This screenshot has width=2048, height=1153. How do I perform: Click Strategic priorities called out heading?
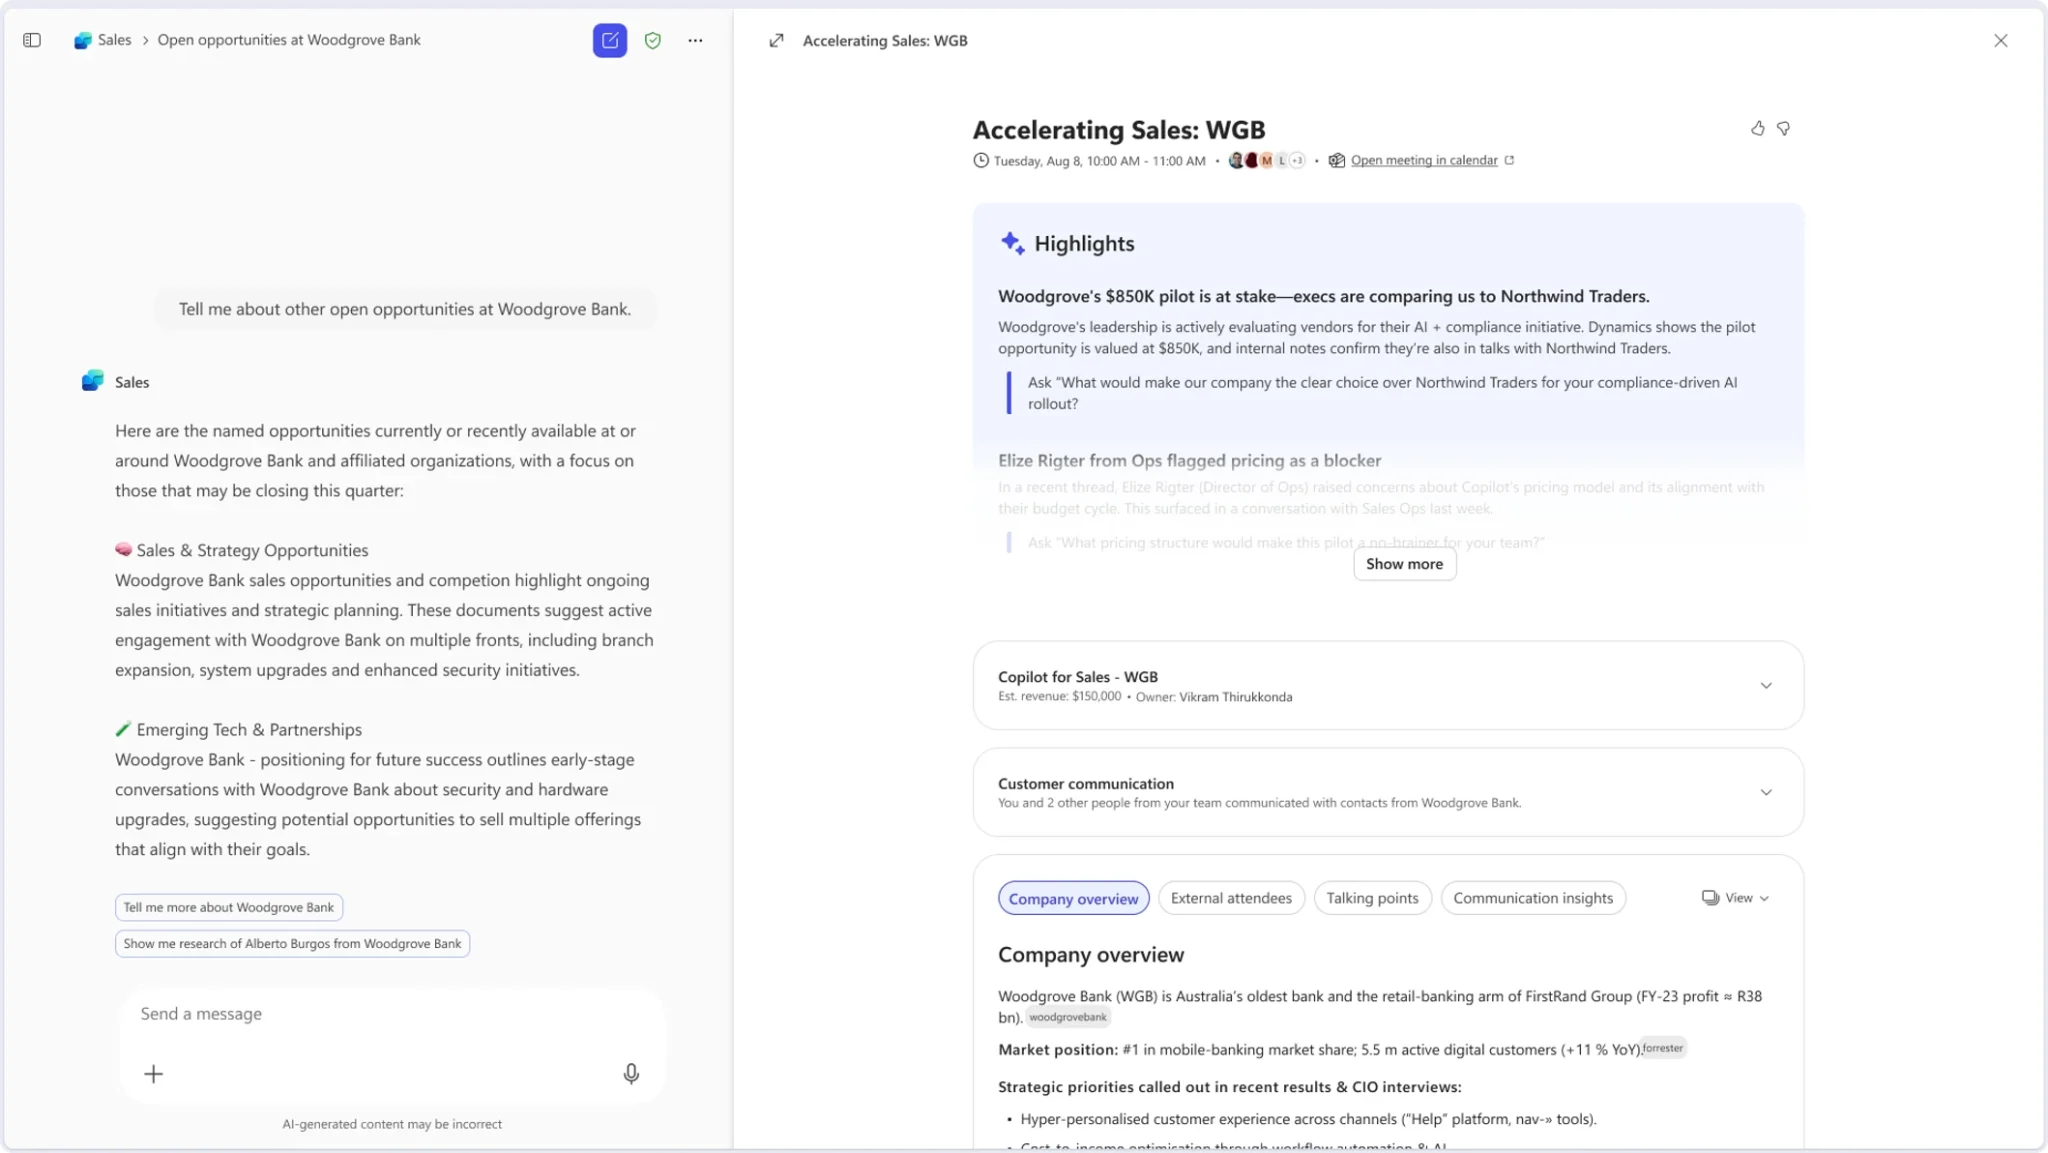tap(1229, 1087)
